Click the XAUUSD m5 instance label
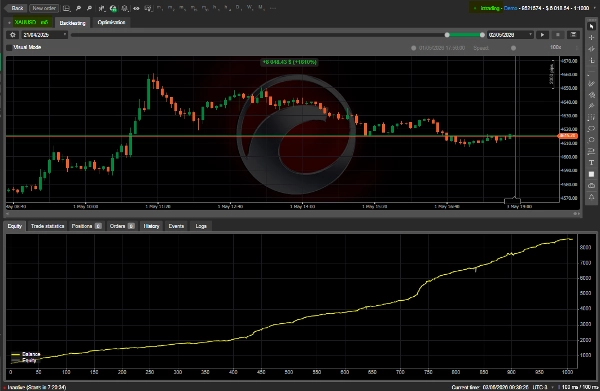Viewport: 600px width, 391px height. [x=31, y=22]
